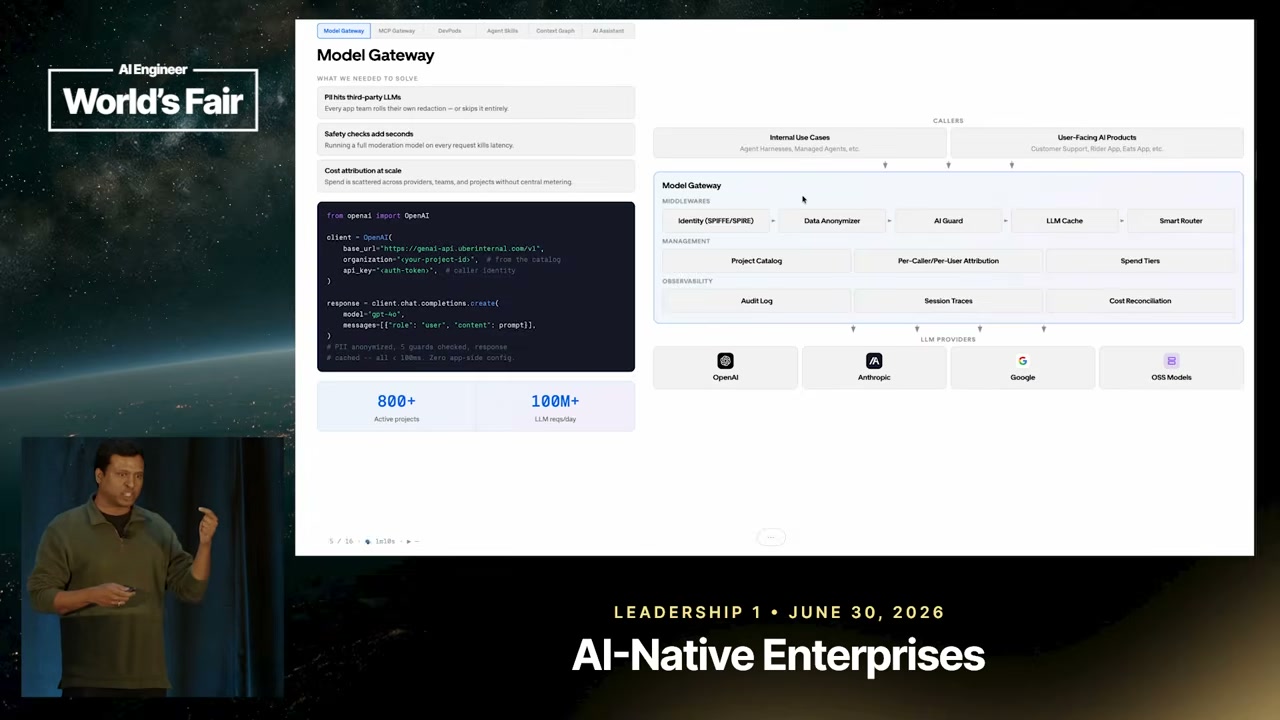Click 'LEADERSHIP 1 • JUNE 30, 2026' caption

coord(779,612)
